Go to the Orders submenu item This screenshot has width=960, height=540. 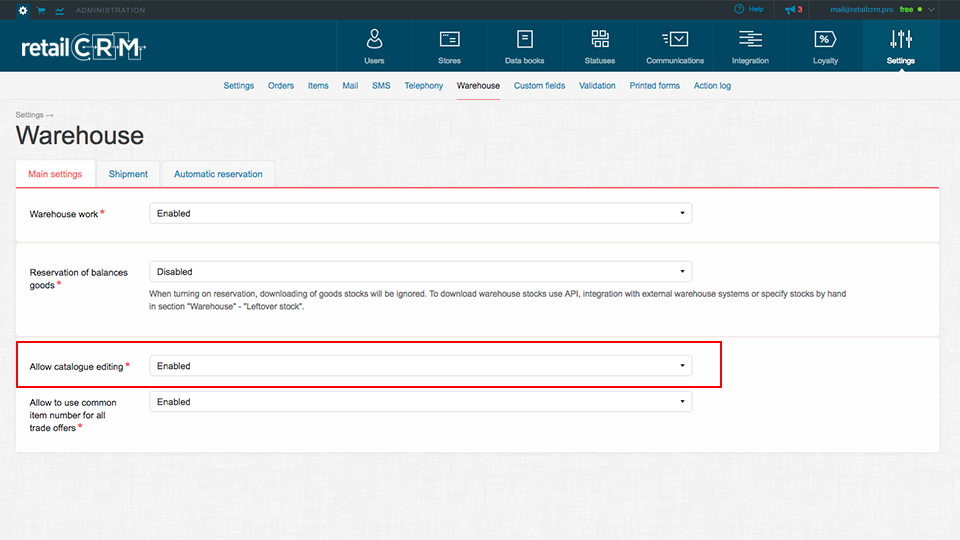[281, 86]
